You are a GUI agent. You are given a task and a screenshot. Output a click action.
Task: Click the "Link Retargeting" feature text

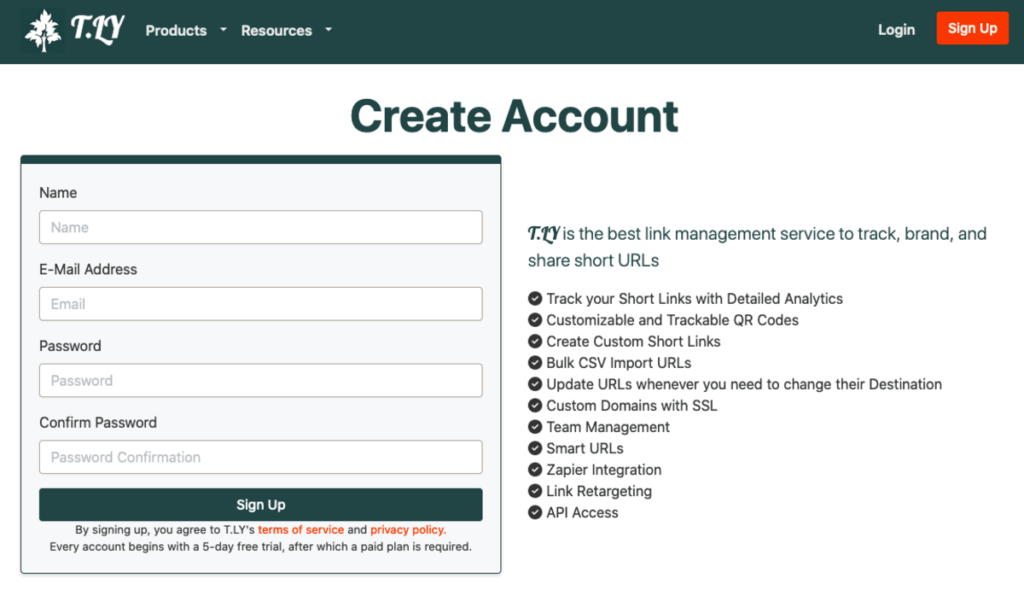pyautogui.click(x=599, y=491)
